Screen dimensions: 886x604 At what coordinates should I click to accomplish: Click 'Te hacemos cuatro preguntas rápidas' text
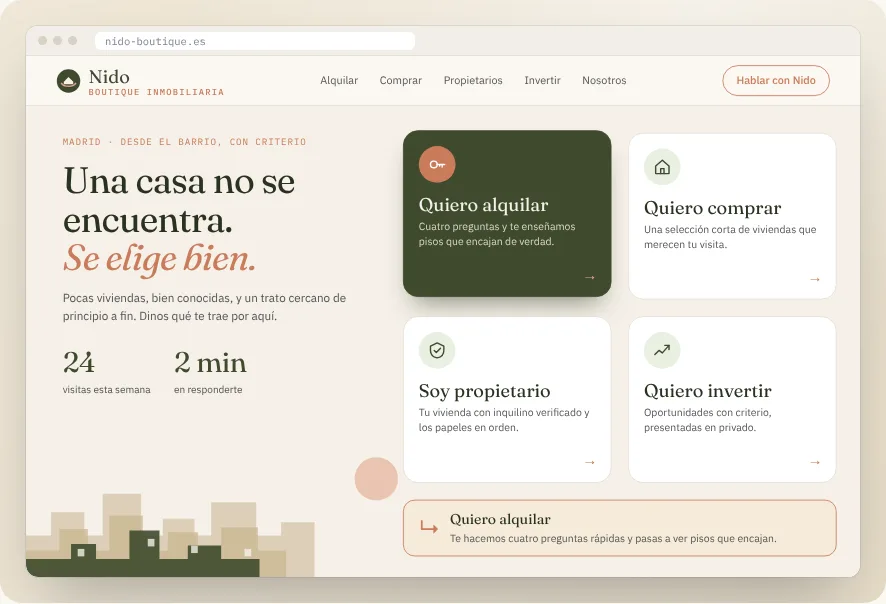coord(613,538)
